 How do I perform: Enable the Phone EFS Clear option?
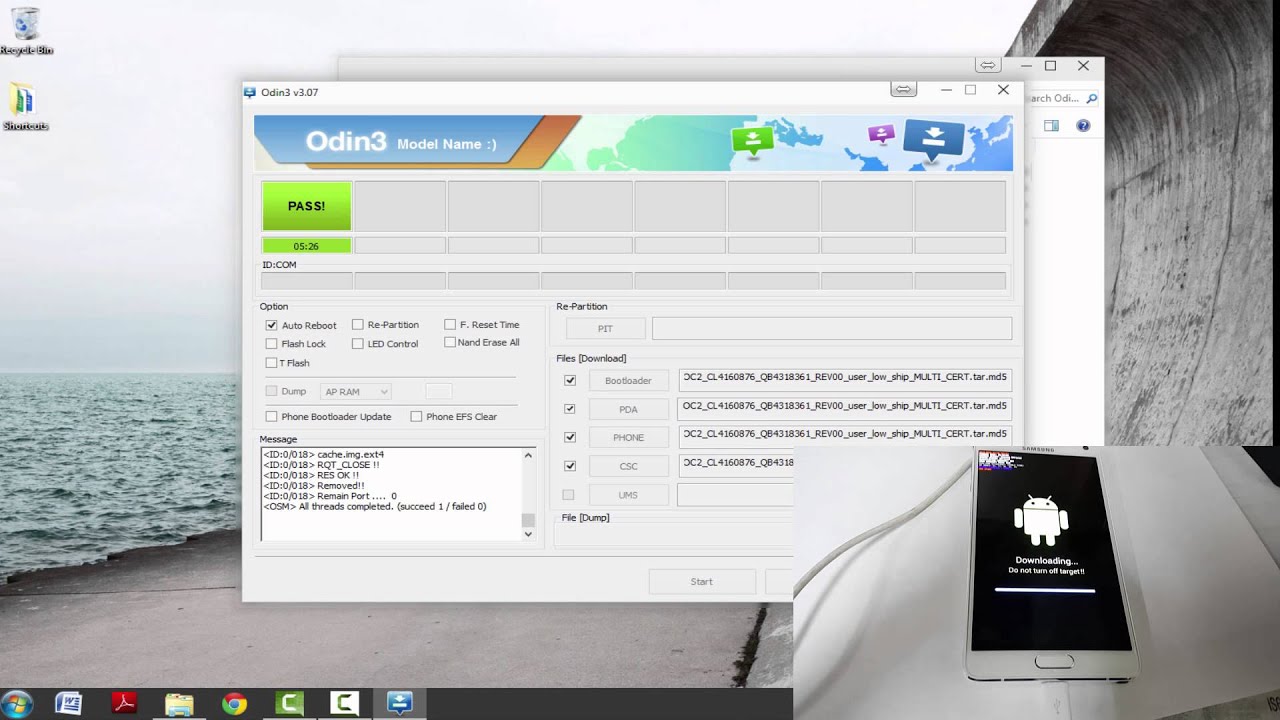point(416,416)
